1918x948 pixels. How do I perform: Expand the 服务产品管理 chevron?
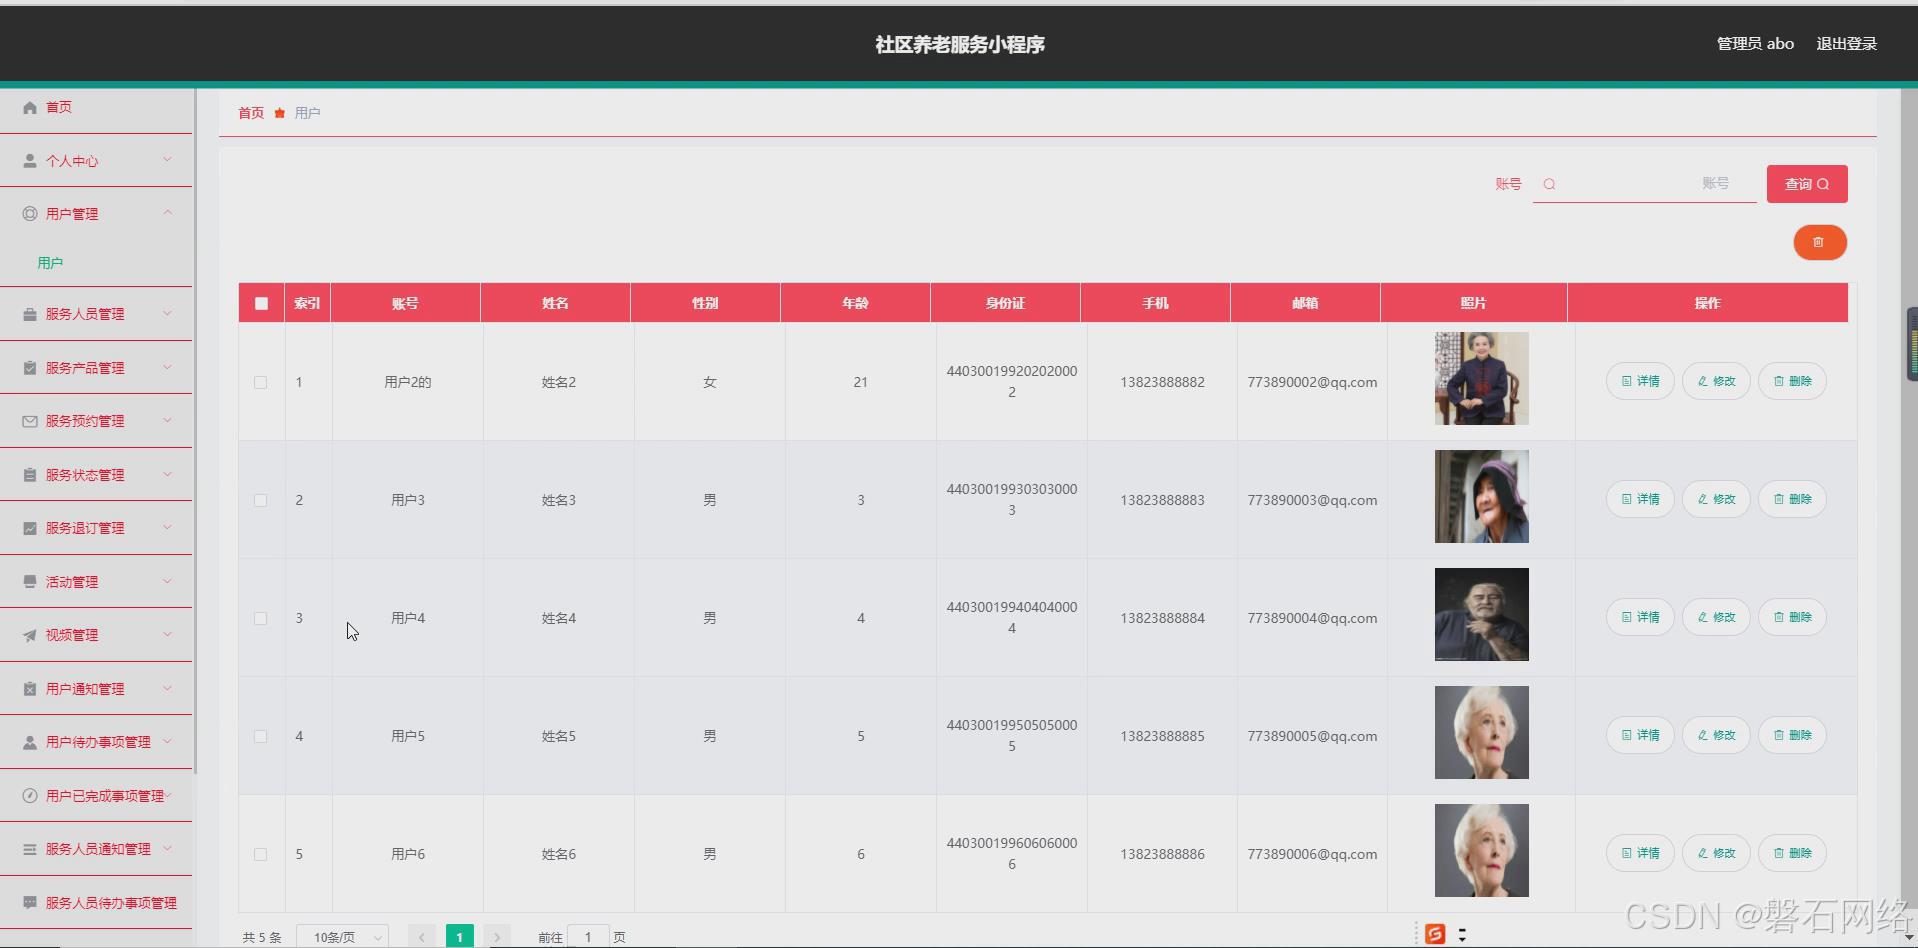(x=167, y=367)
